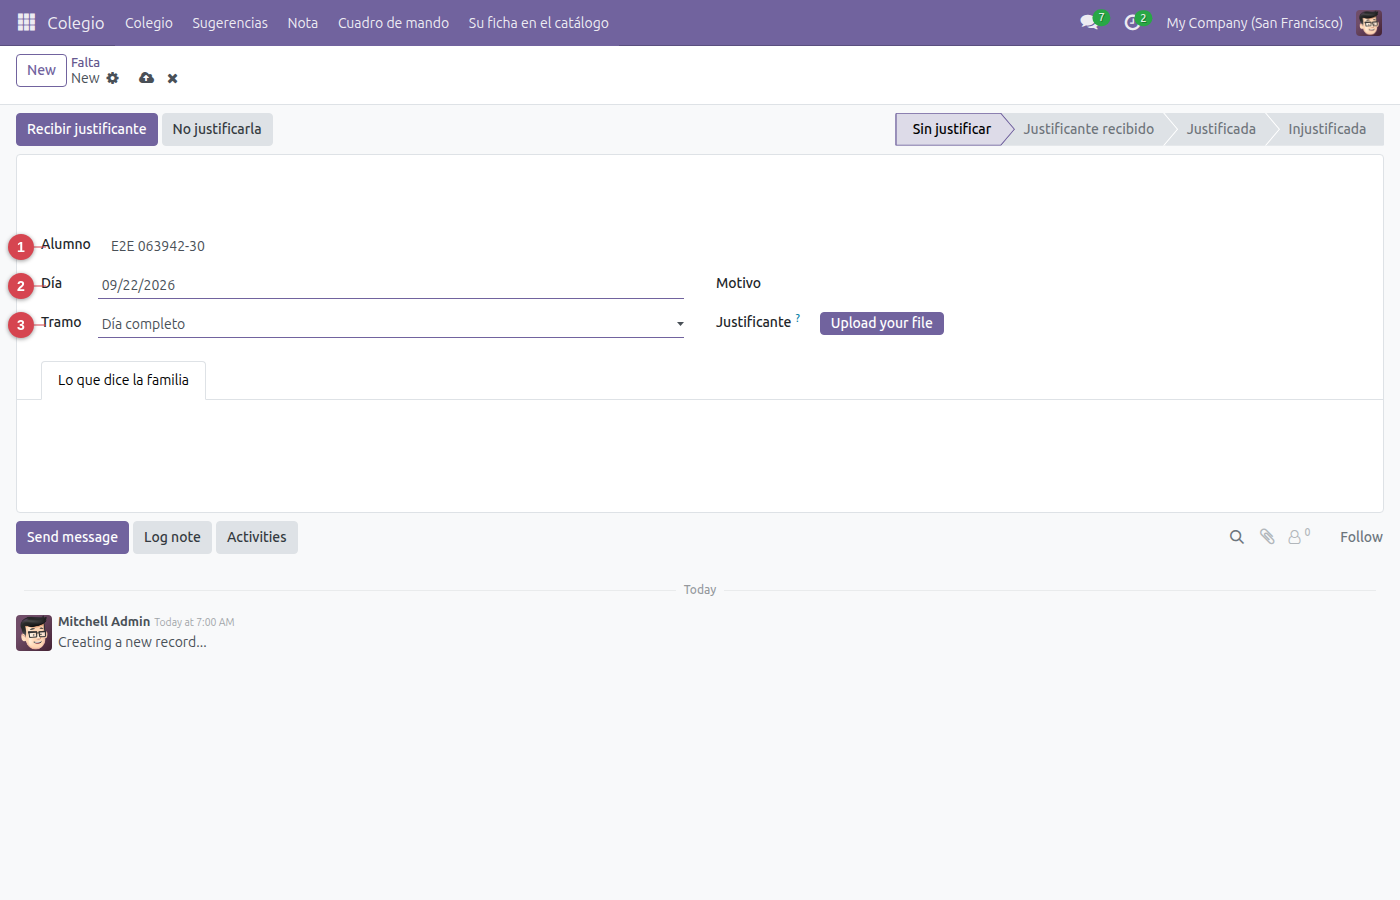Attach files using the paperclip icon

tap(1267, 537)
